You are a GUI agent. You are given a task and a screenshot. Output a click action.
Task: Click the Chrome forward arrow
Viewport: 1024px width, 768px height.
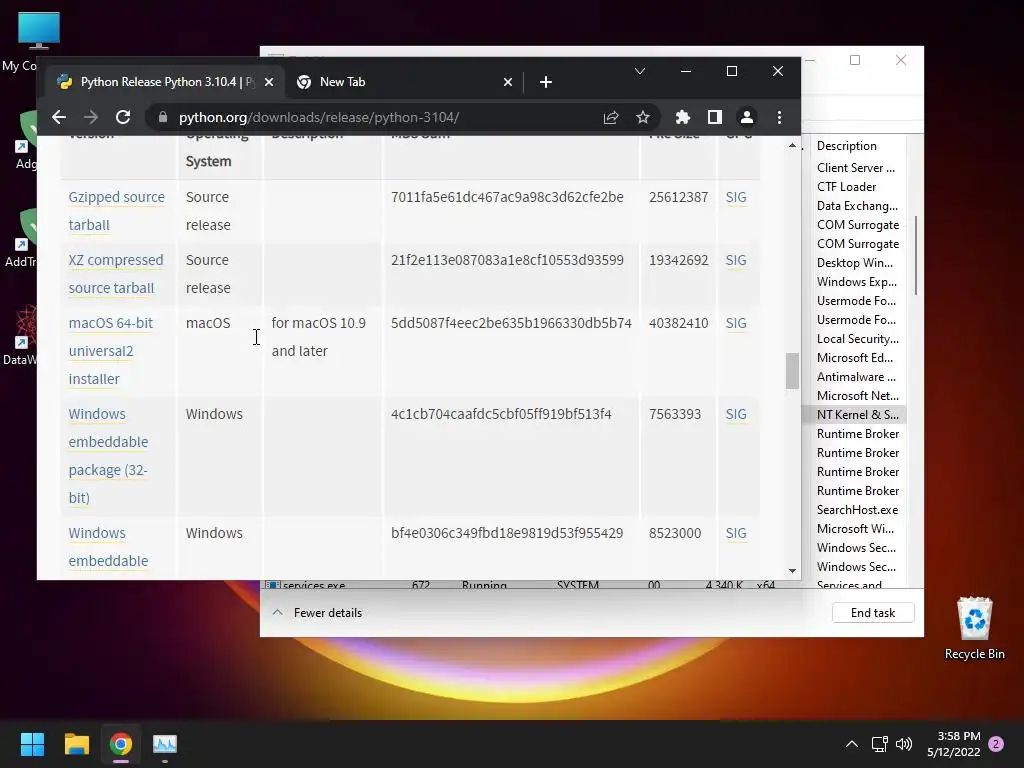click(91, 118)
